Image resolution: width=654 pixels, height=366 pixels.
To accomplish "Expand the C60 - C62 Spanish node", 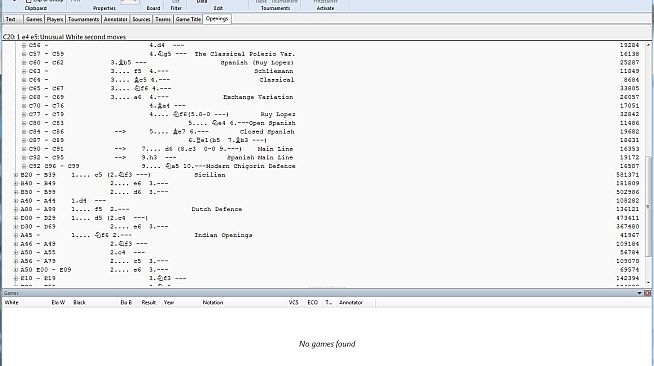I will [x=24, y=63].
